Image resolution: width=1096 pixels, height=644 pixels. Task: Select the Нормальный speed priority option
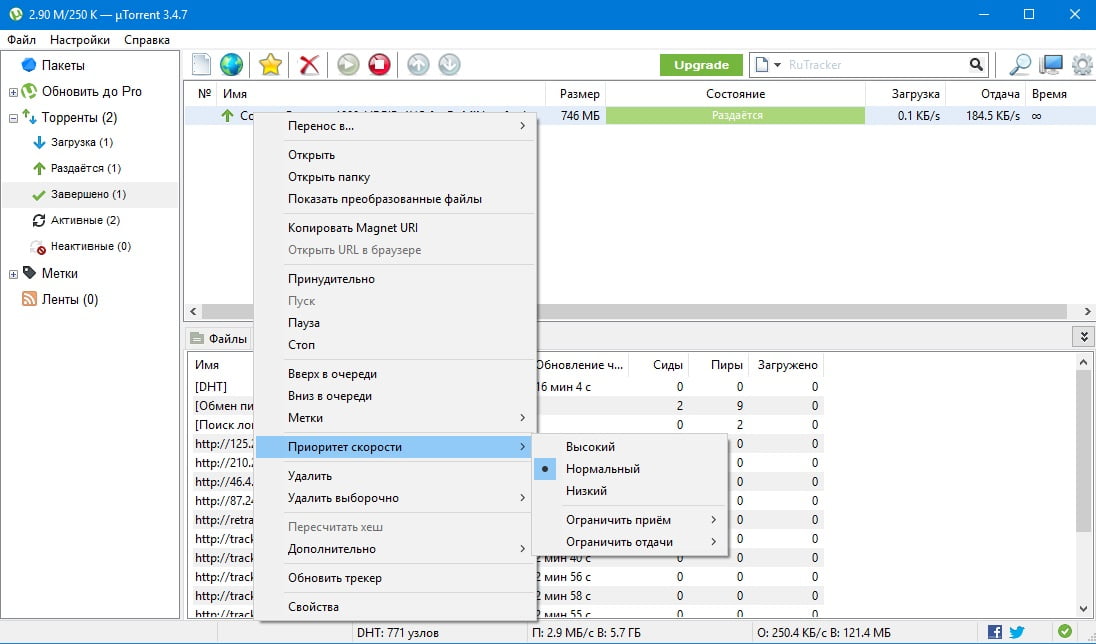click(602, 469)
